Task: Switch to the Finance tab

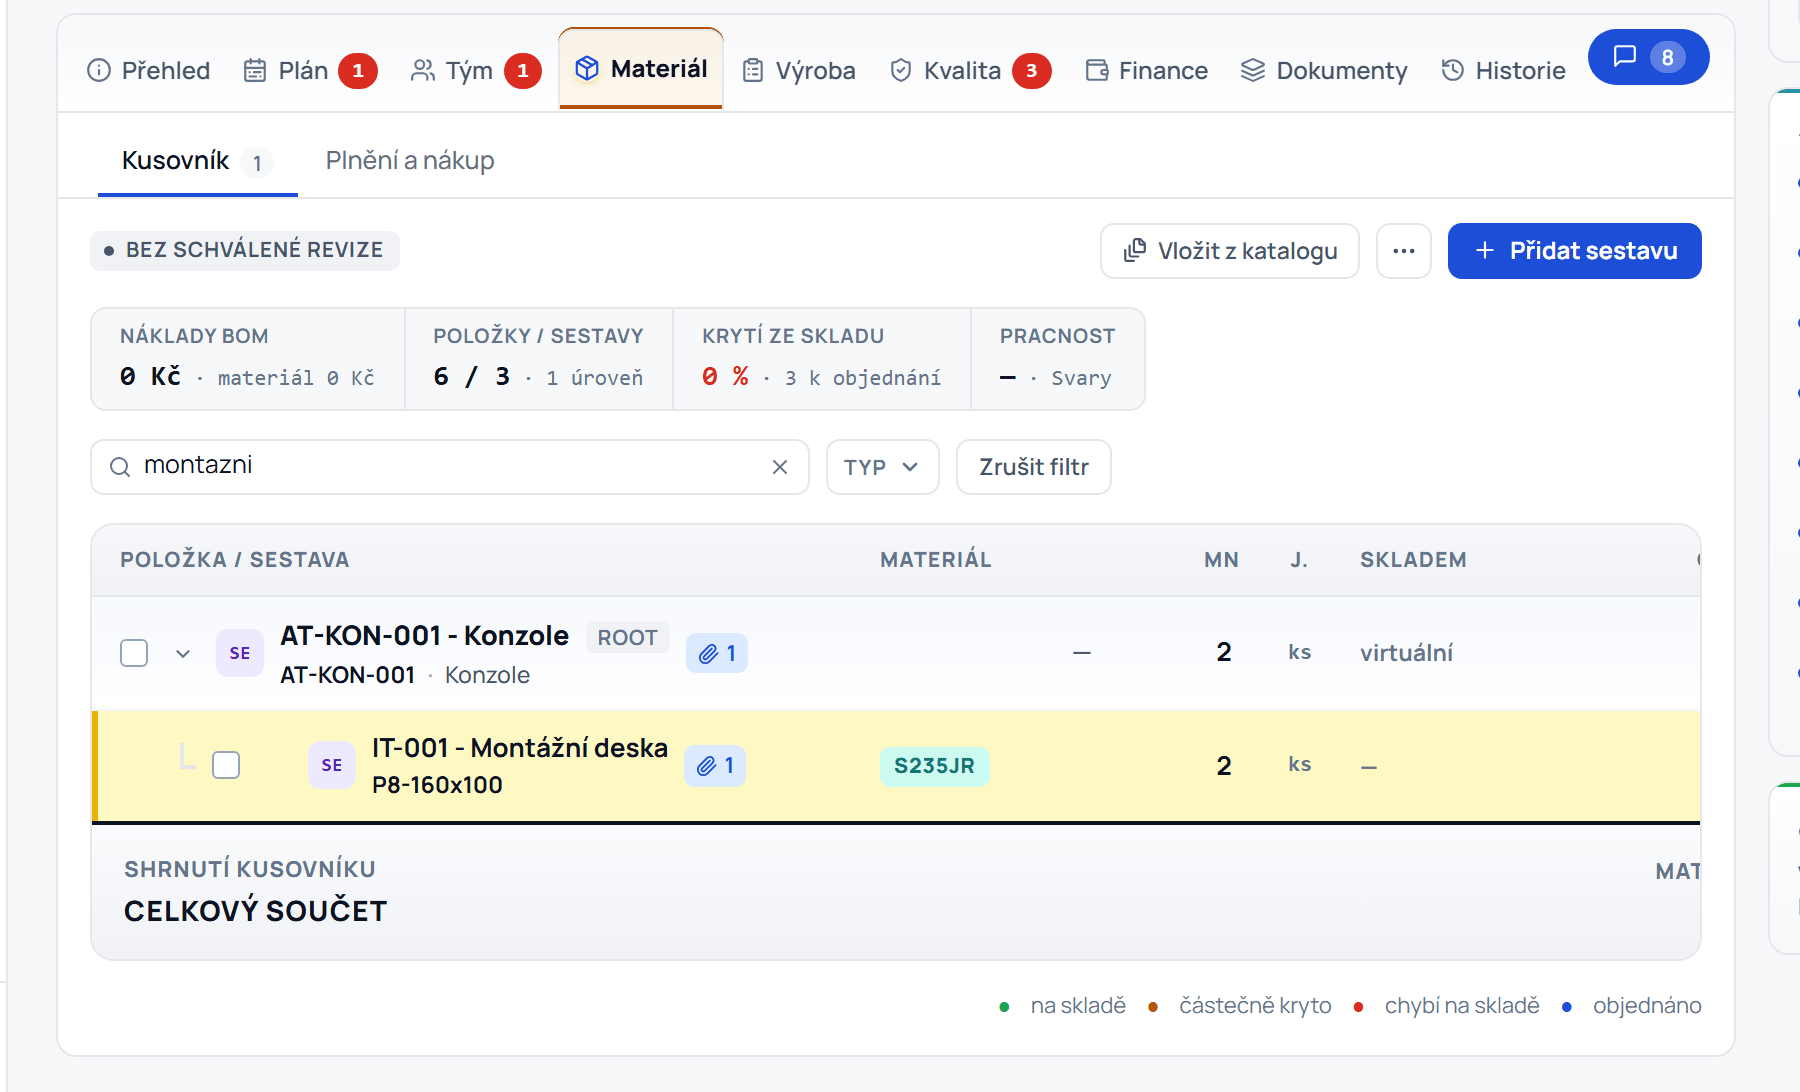Action: (x=1147, y=70)
